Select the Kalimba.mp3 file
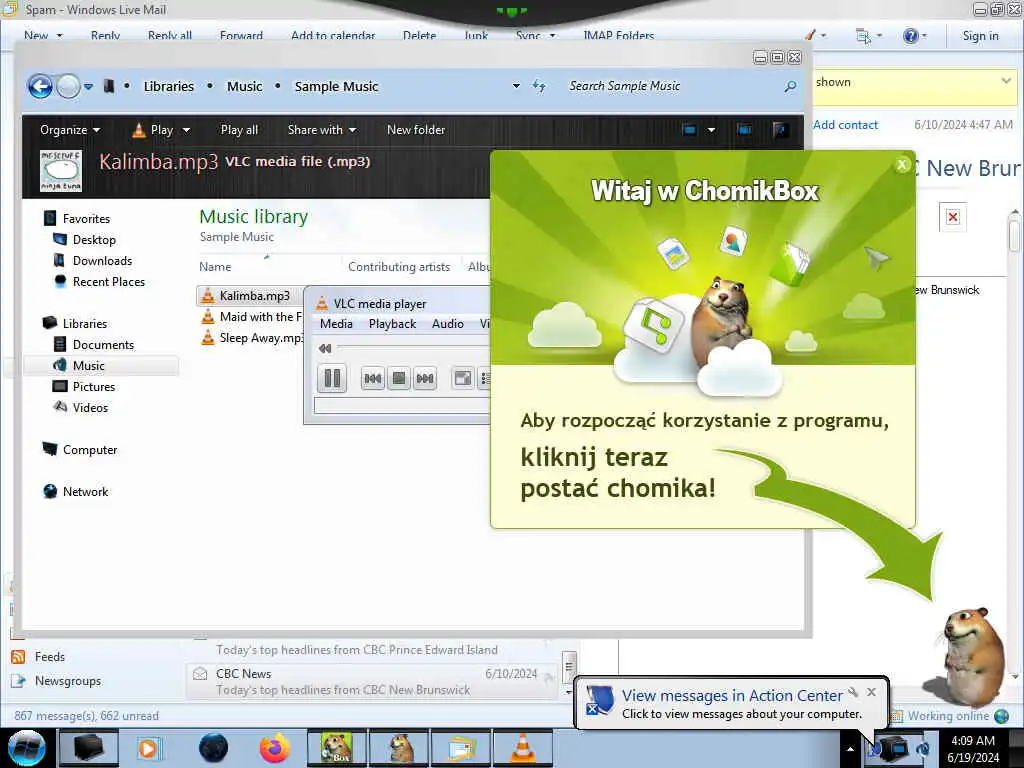The image size is (1024, 768). click(249, 296)
